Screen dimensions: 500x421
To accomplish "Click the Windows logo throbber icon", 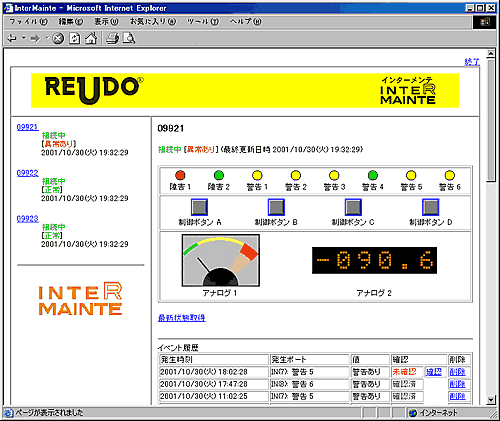I will coord(484,22).
